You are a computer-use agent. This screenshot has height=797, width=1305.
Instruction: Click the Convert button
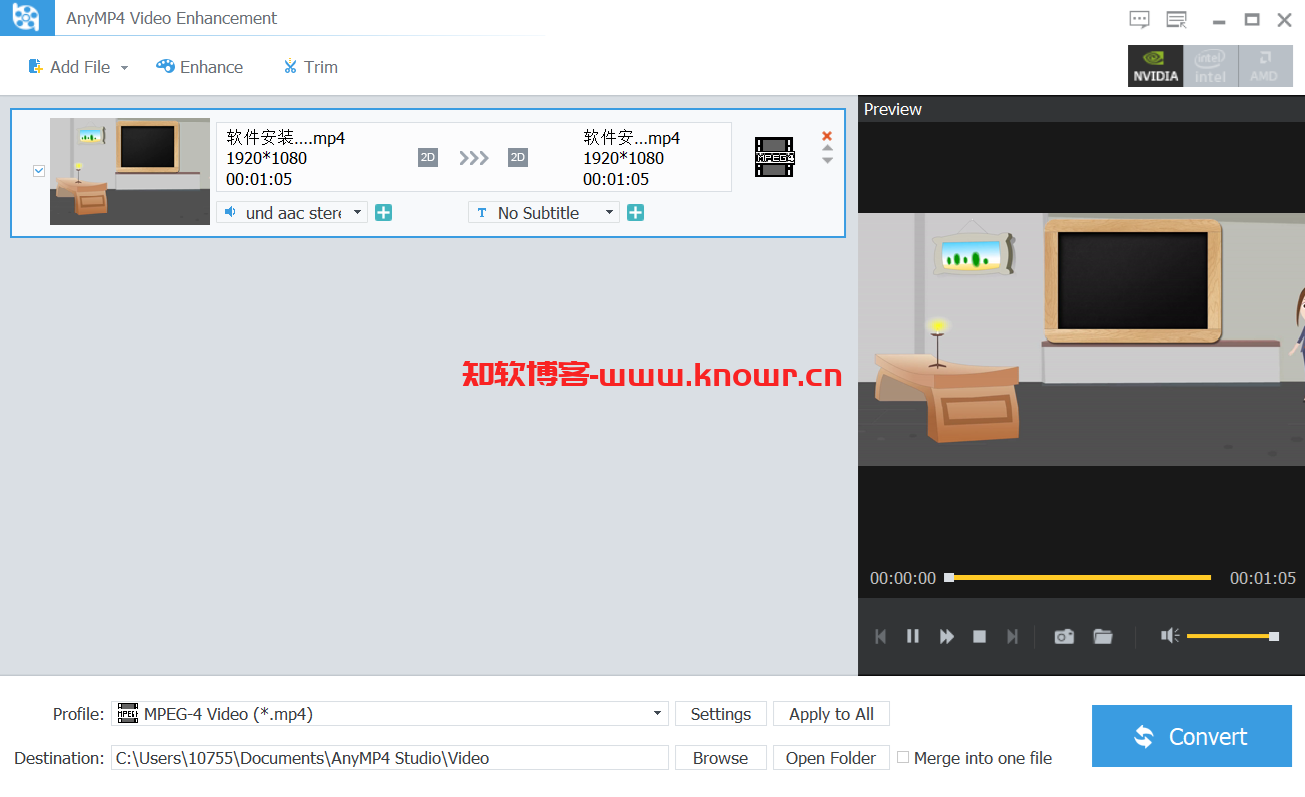tap(1192, 736)
